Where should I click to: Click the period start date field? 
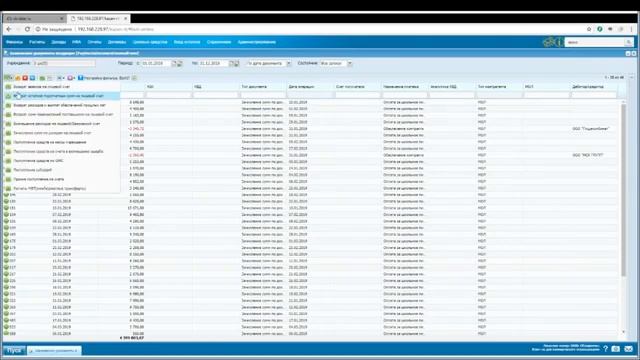(x=156, y=63)
